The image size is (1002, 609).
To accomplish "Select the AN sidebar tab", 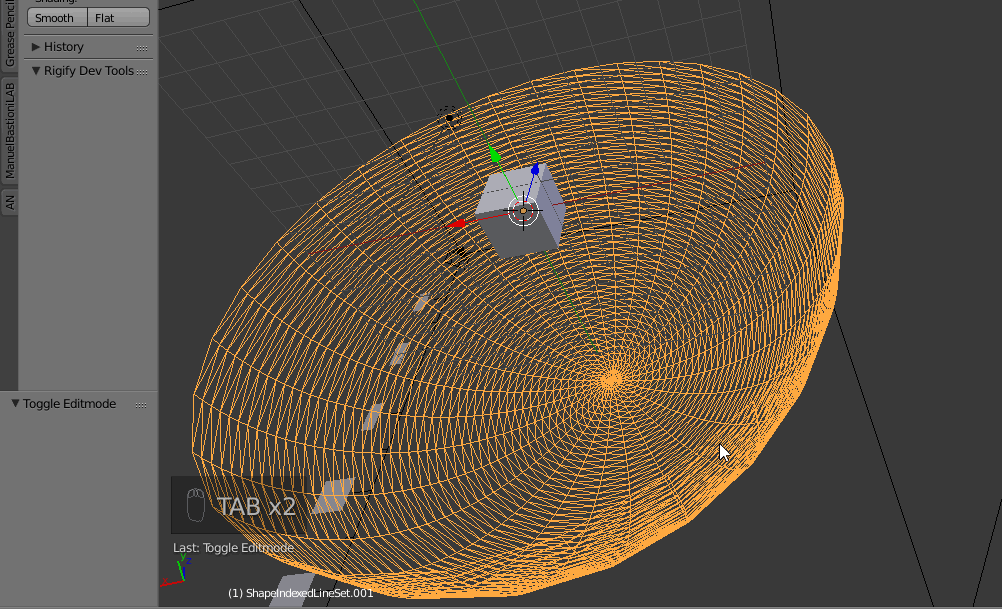I will (x=10, y=200).
